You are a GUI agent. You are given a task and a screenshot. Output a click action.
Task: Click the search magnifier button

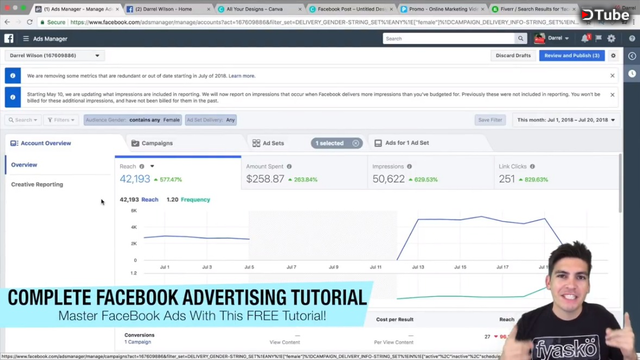[520, 38]
